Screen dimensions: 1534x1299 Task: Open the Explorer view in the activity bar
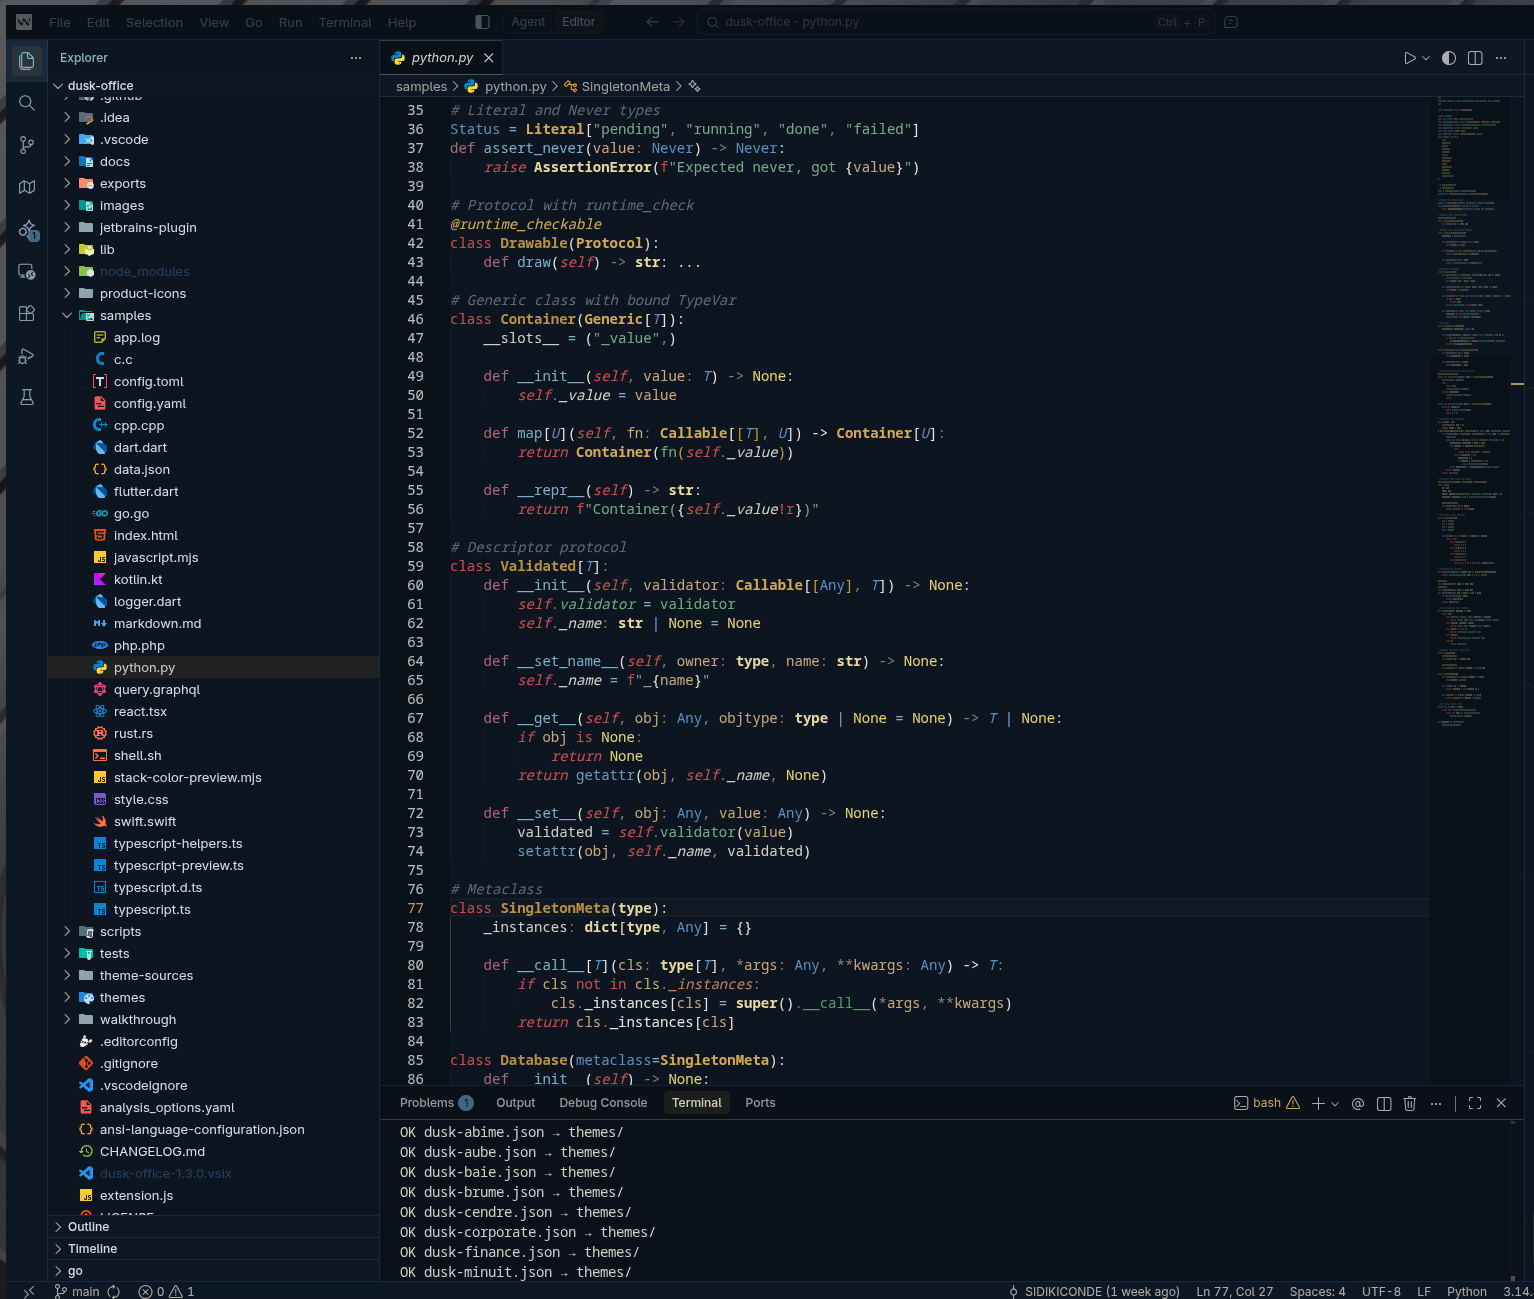tap(27, 61)
